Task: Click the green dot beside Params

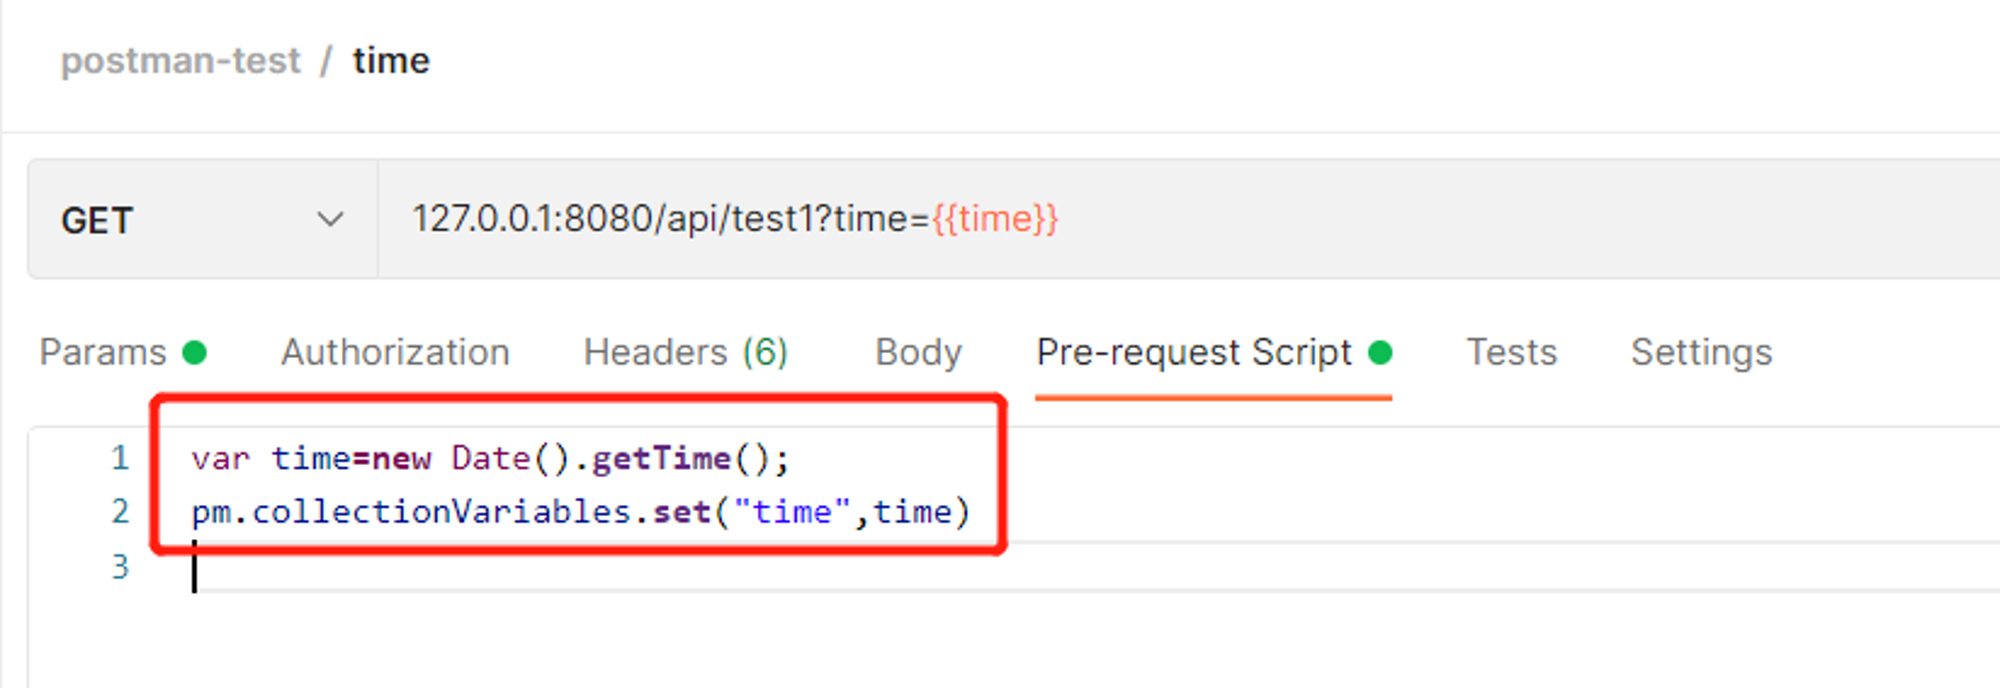Action: click(195, 352)
